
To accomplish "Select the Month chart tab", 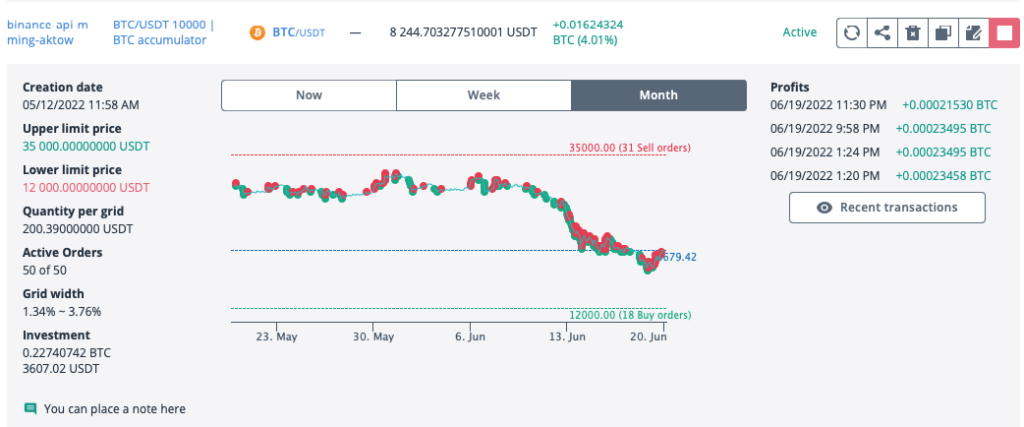I will 659,95.
